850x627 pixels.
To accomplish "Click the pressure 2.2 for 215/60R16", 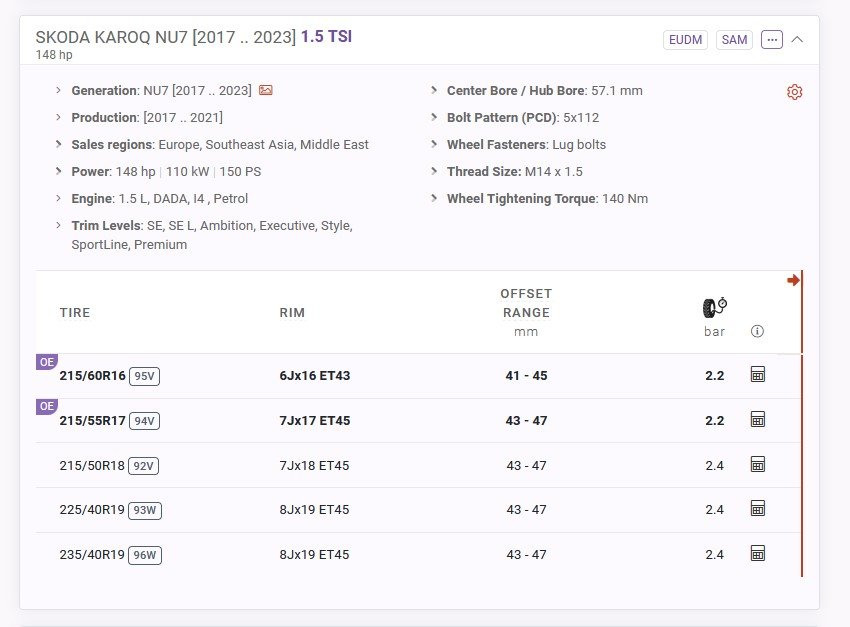I will tap(714, 376).
